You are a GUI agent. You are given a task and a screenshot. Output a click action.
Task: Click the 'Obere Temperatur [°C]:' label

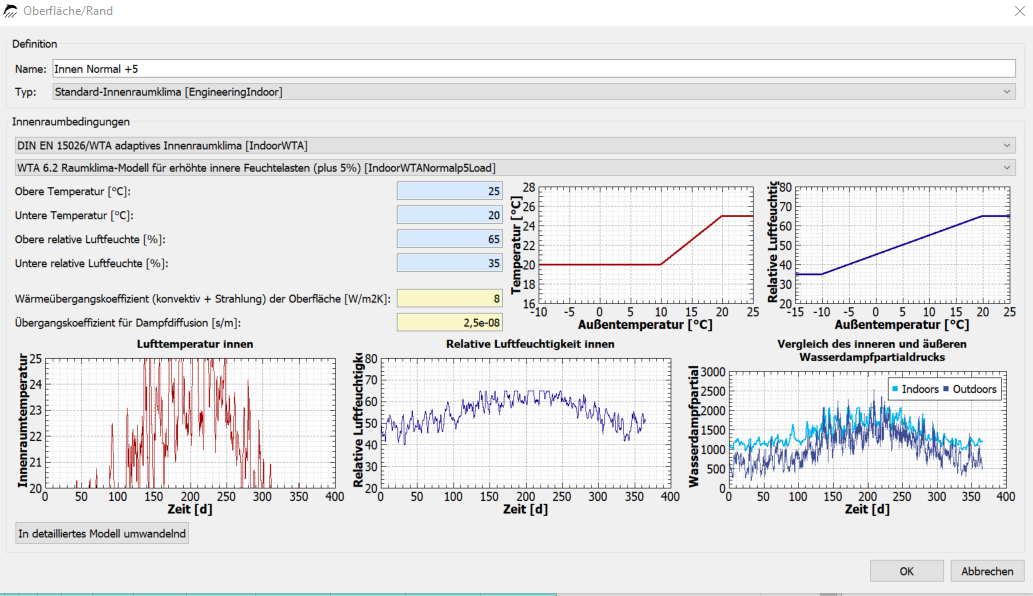pos(72,192)
